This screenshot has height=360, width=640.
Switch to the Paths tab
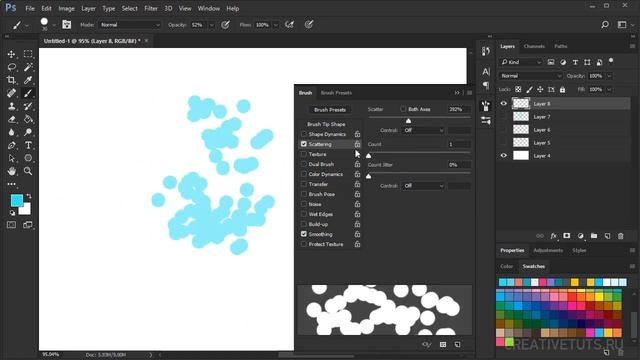[x=560, y=47]
